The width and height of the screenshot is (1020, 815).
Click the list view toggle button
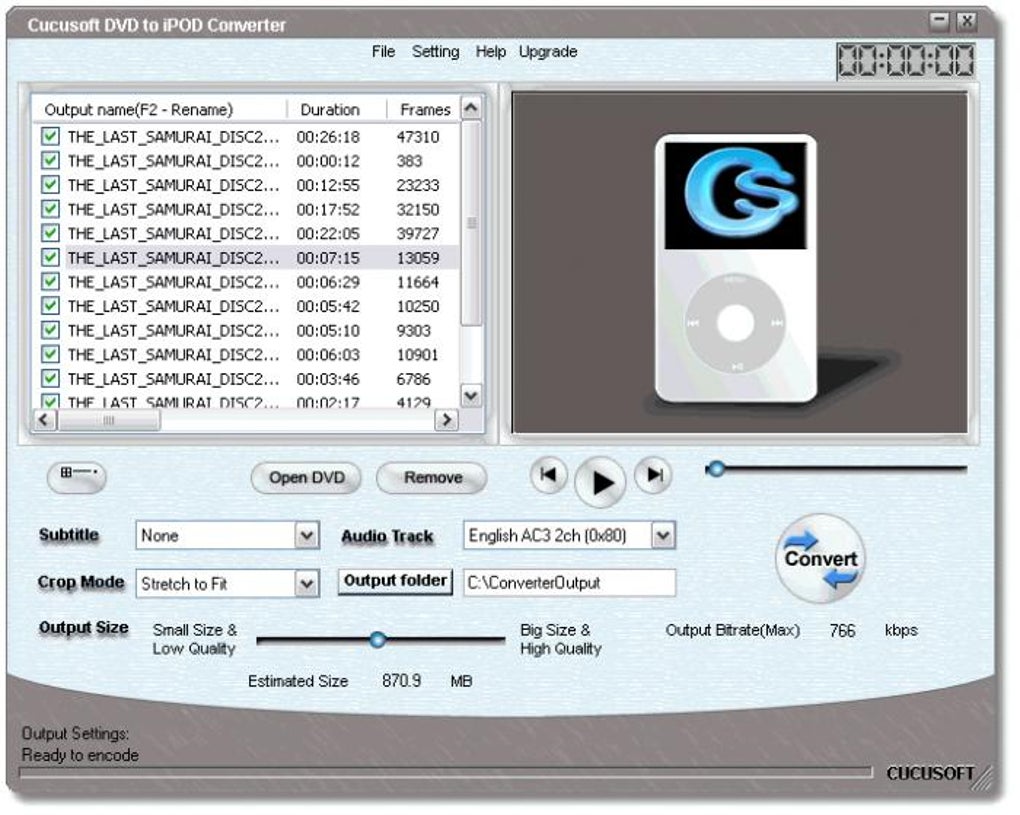[x=77, y=475]
